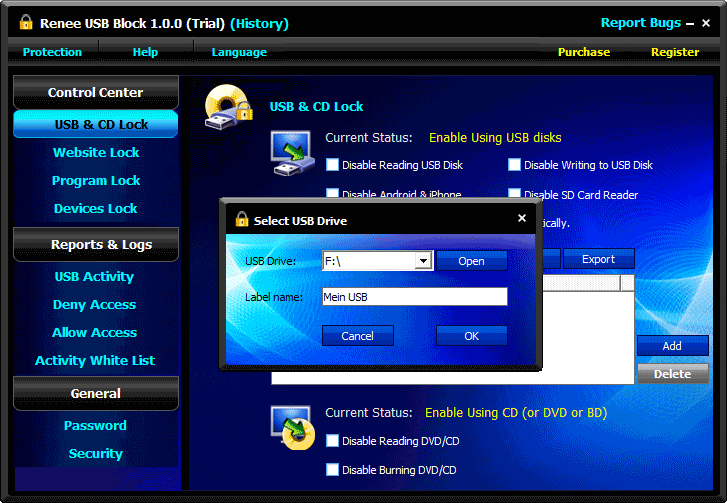Check Disable Burning DVD/CD
The image size is (727, 503).
tap(332, 470)
